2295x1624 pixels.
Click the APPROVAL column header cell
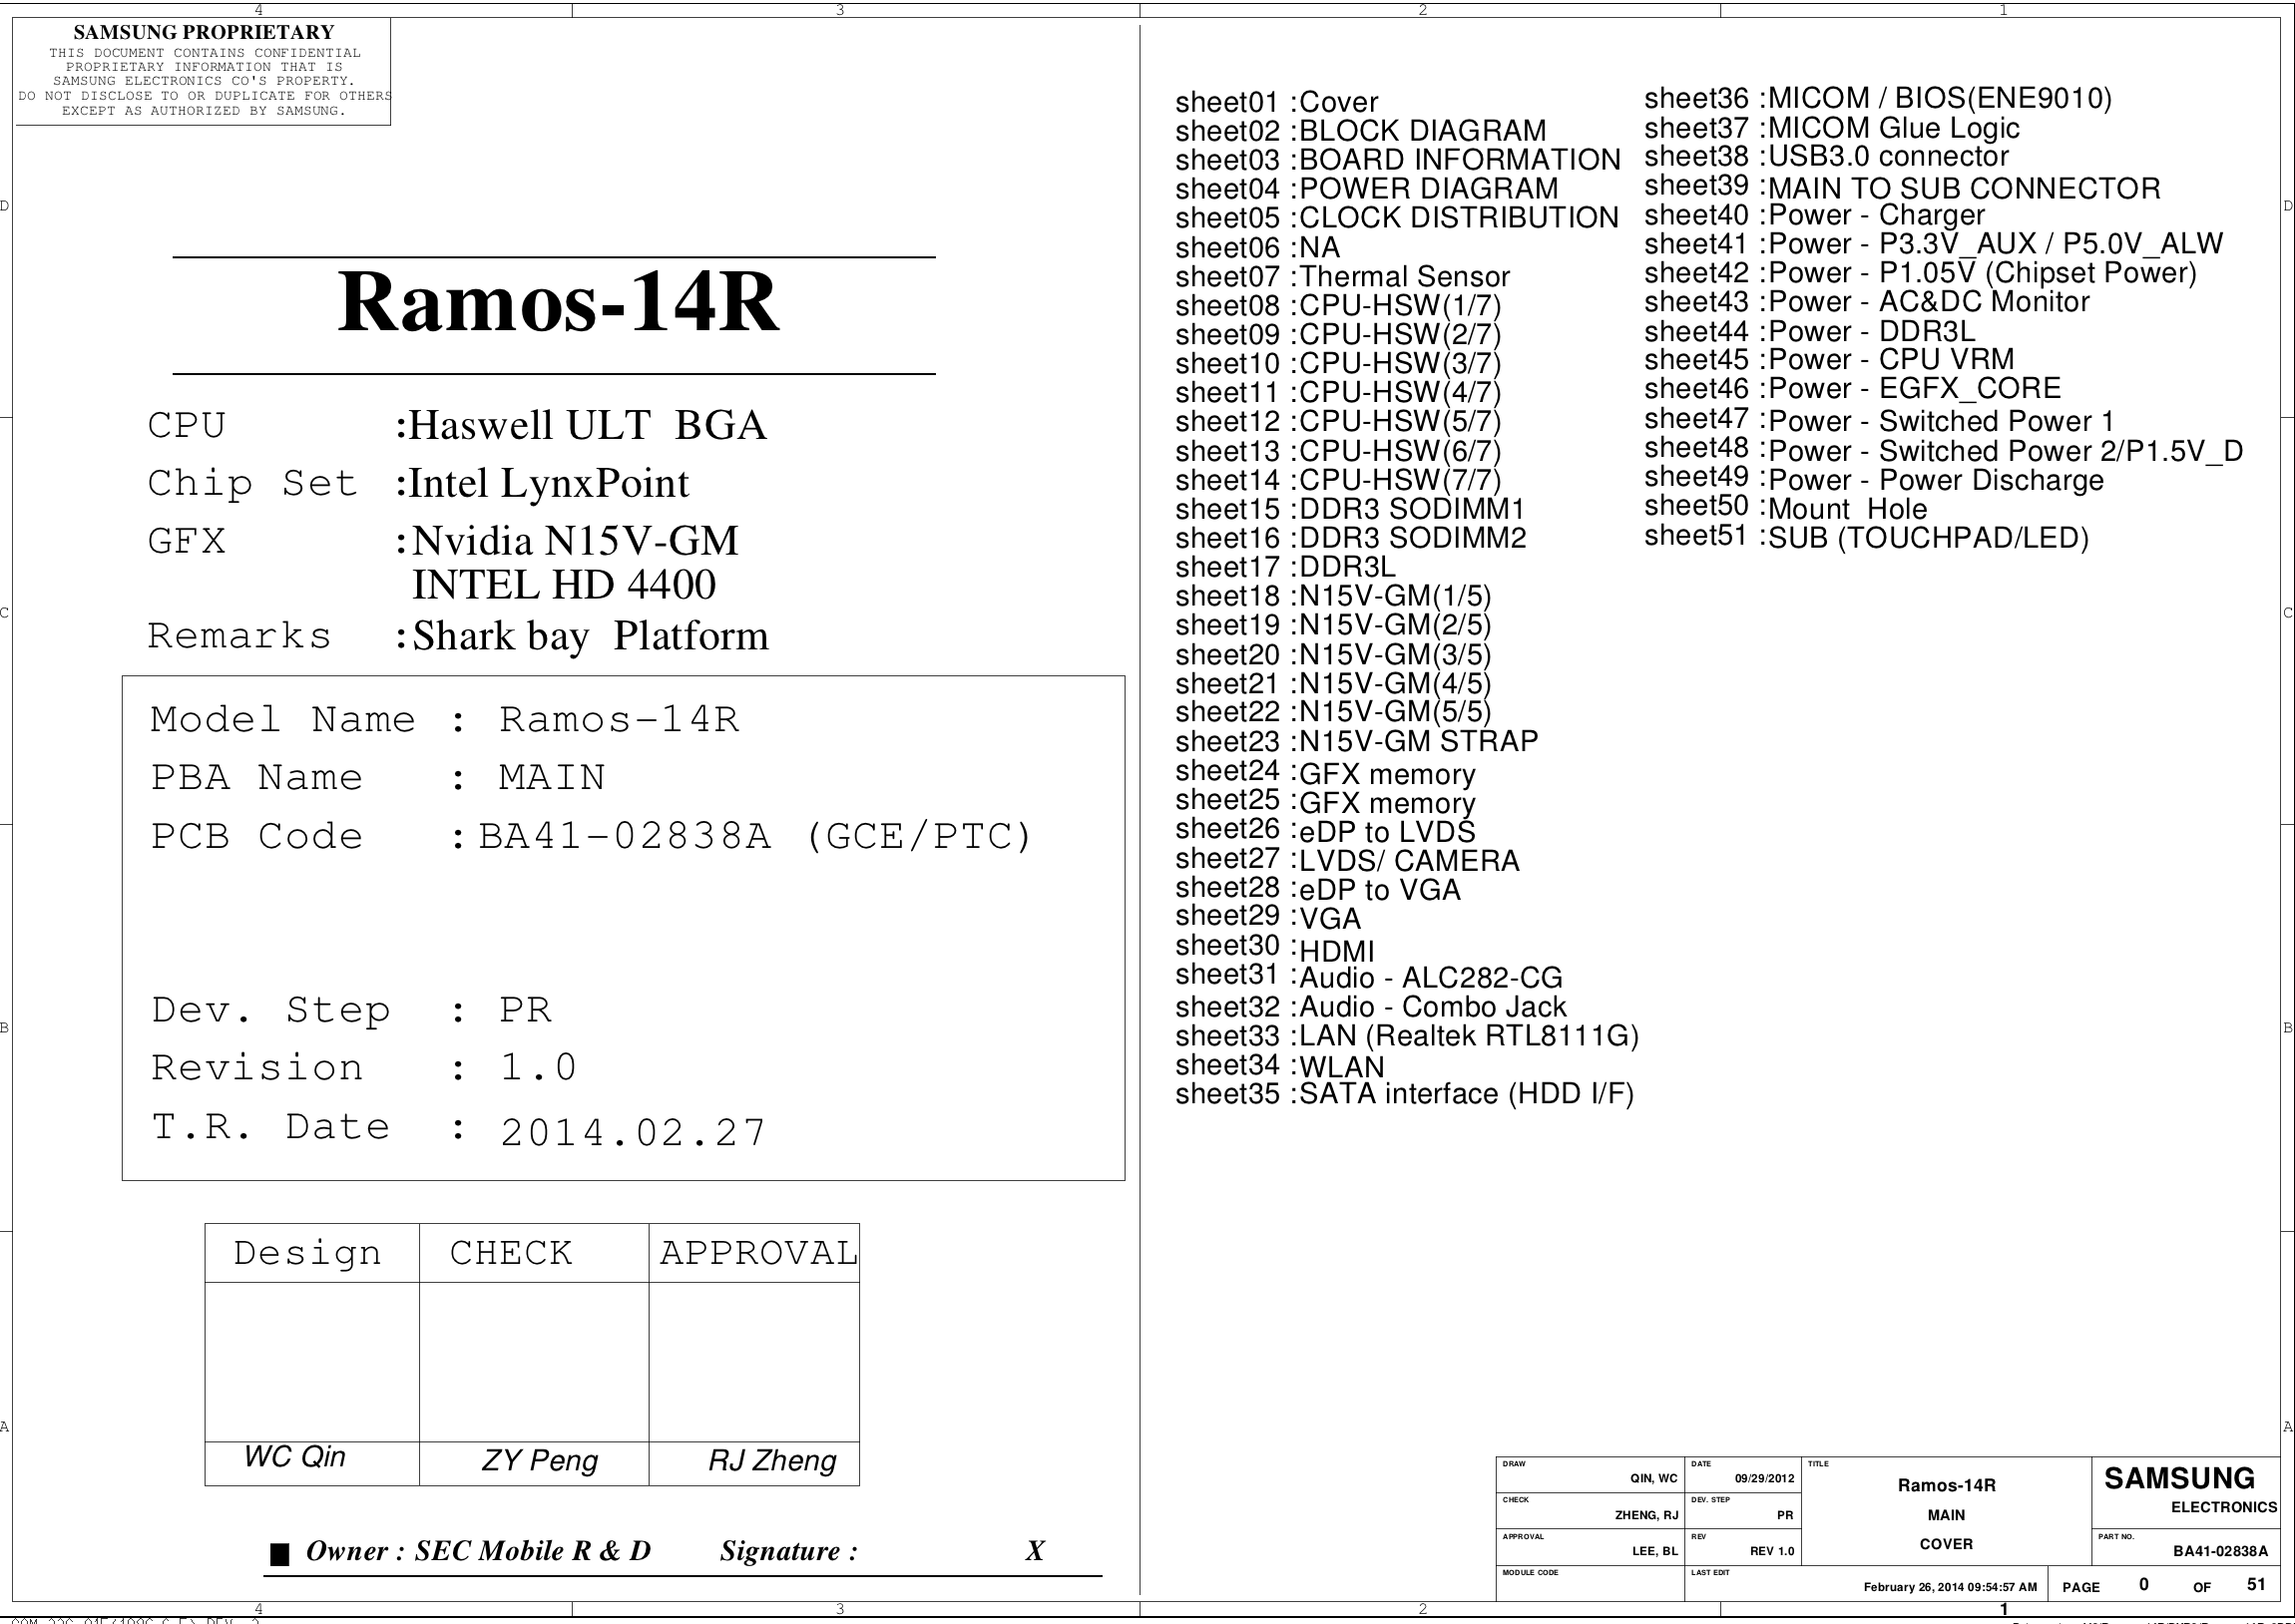tap(757, 1253)
